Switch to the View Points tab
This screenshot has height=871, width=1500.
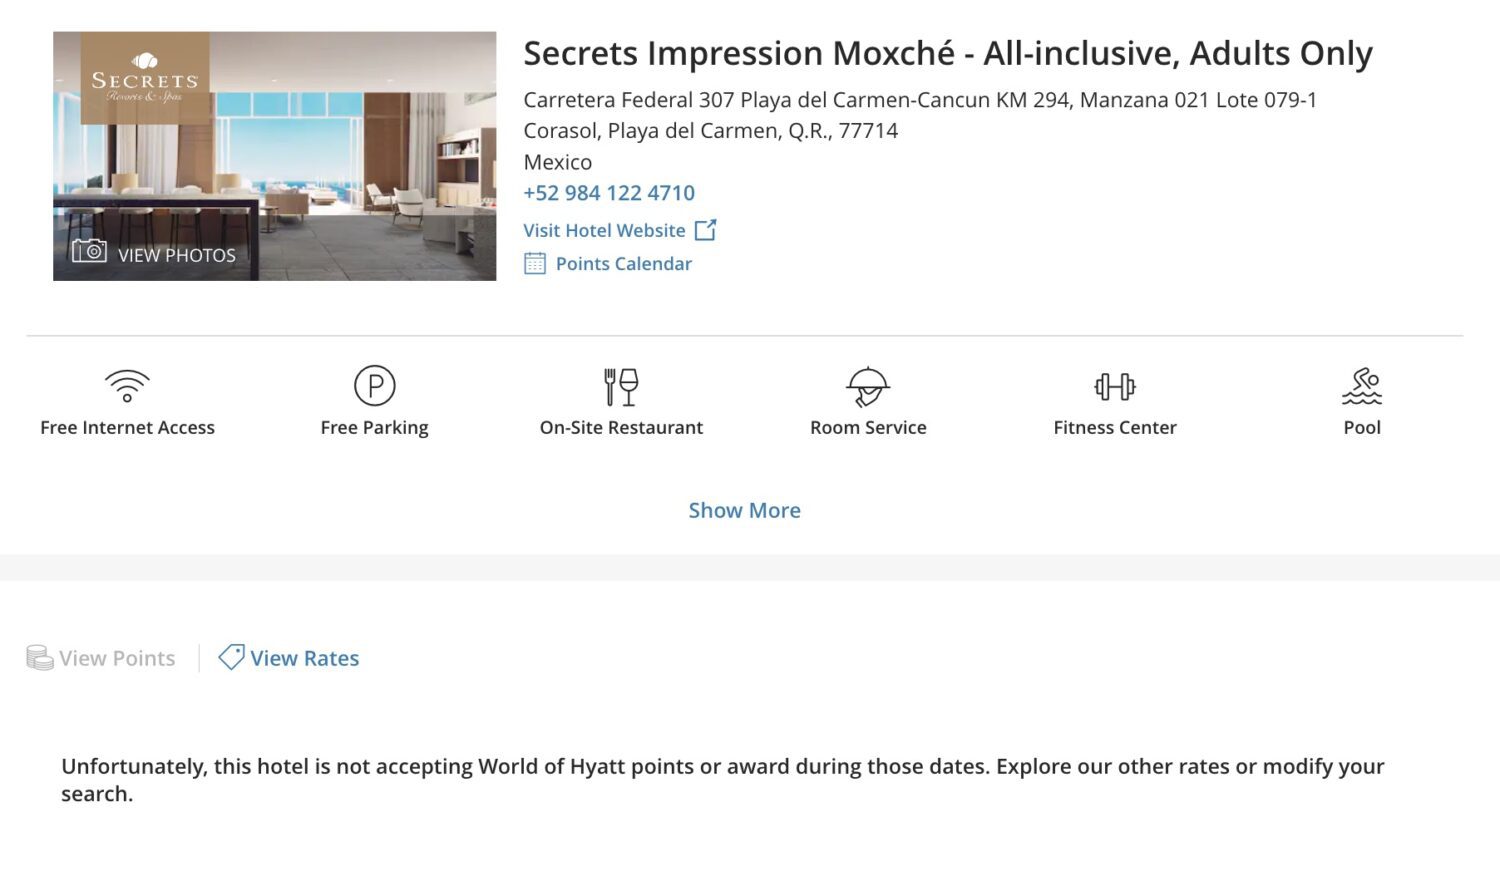pos(115,657)
